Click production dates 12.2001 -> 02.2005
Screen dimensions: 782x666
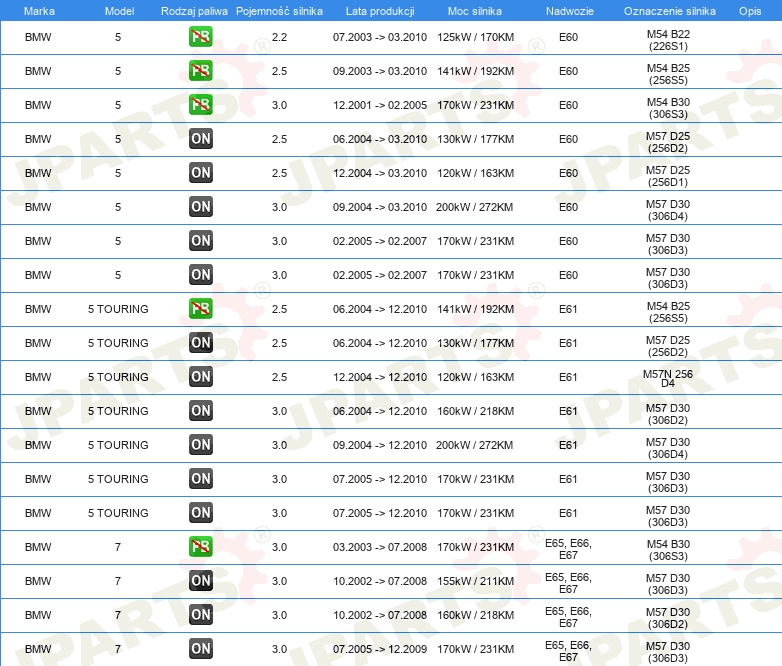tap(380, 105)
